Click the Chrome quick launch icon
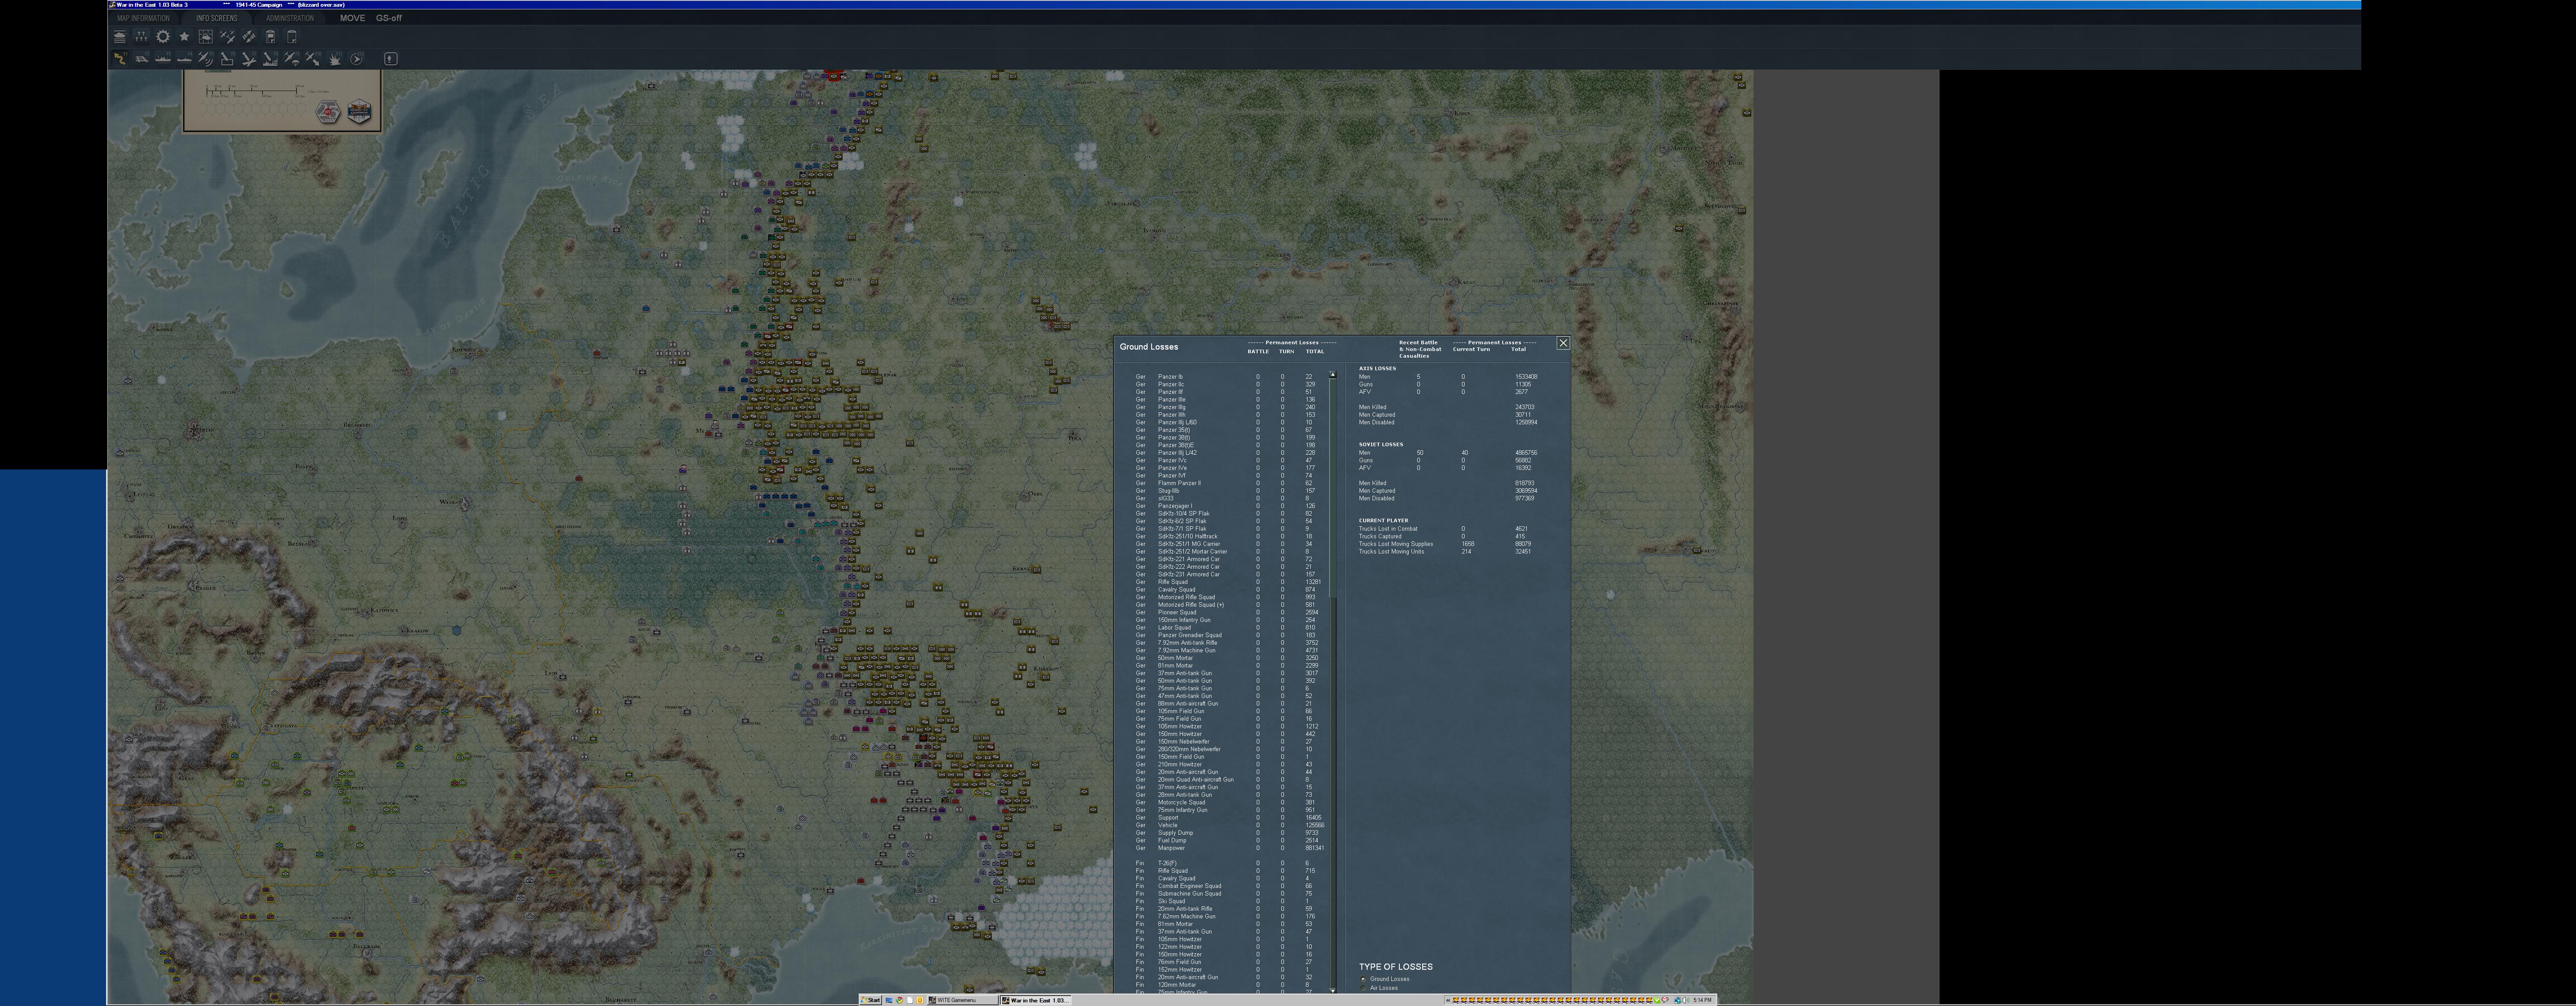The height and width of the screenshot is (1006, 2576). click(900, 1000)
